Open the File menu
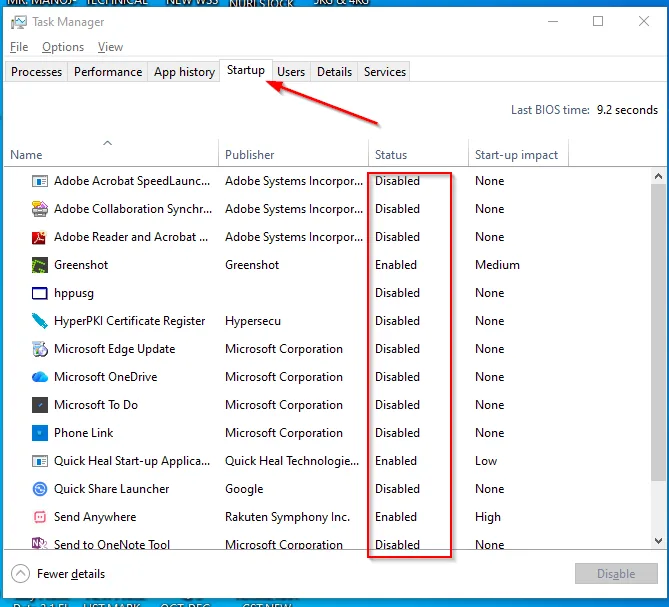 [x=19, y=47]
